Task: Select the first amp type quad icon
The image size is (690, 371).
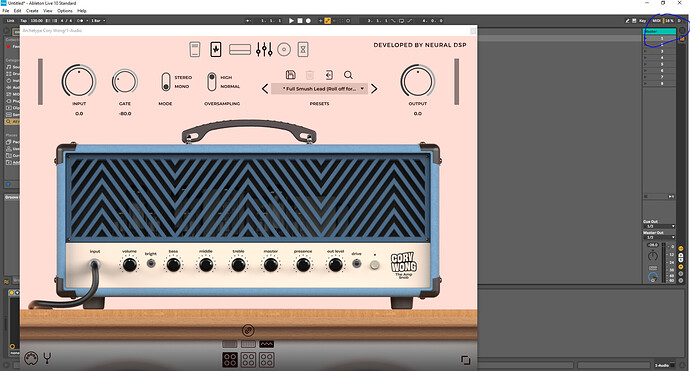Action: click(230, 360)
